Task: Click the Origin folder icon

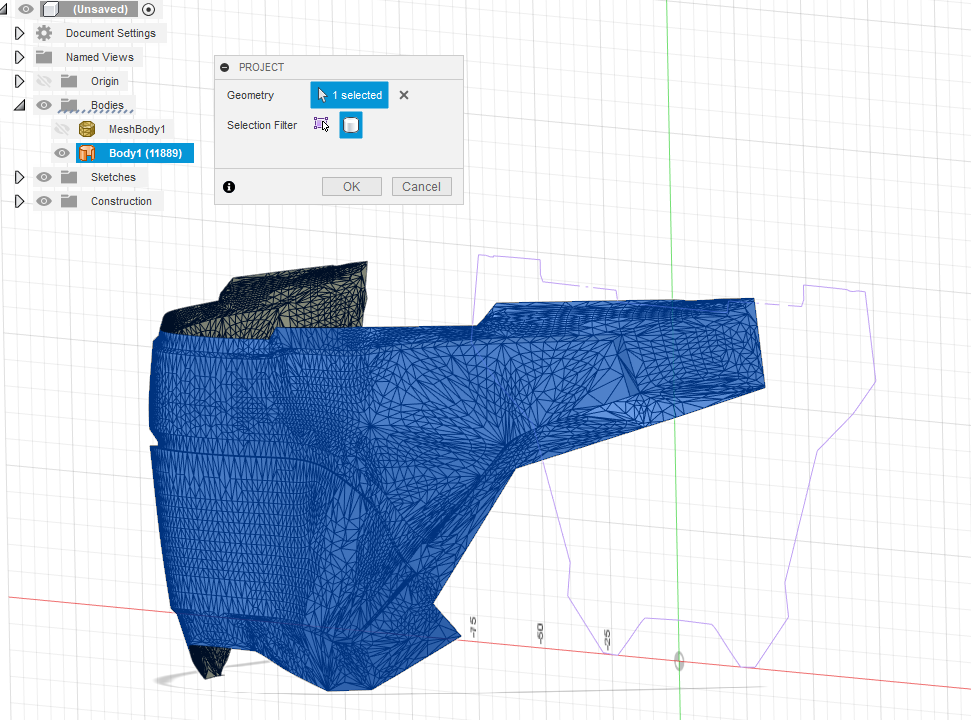Action: click(69, 81)
